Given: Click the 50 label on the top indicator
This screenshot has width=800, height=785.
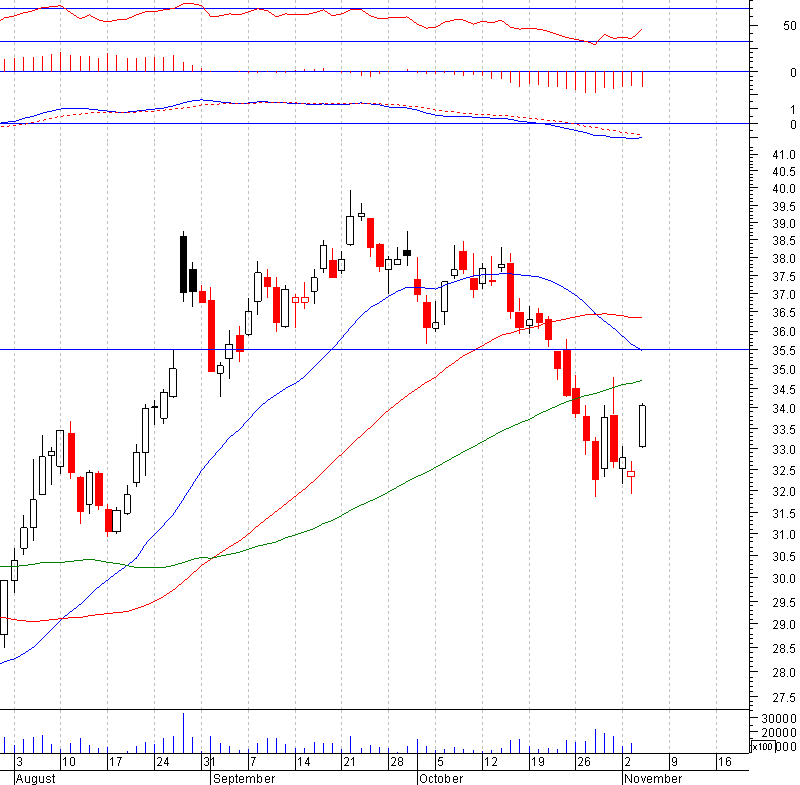Looking at the screenshot, I should pyautogui.click(x=789, y=26).
